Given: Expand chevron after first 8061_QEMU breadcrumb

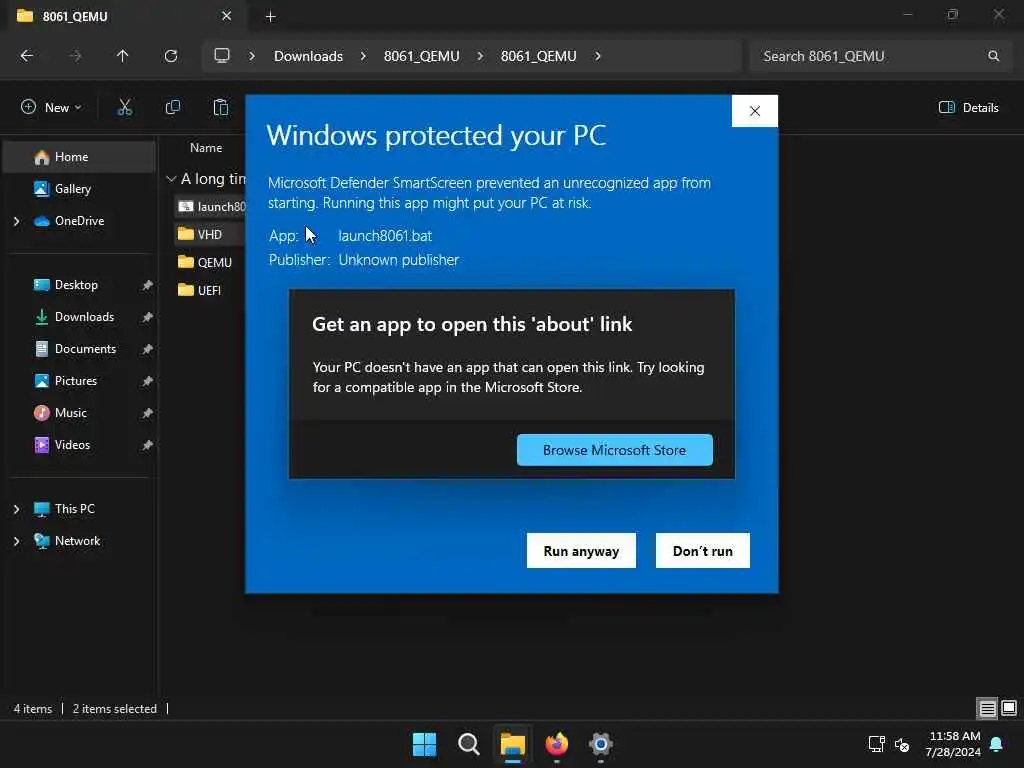Looking at the screenshot, I should [480, 56].
